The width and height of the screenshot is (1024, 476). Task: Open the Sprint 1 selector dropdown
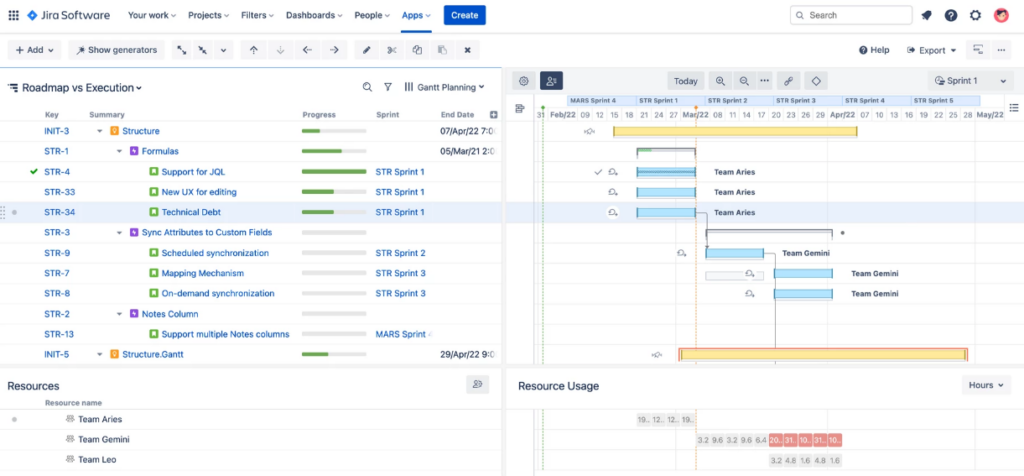pos(970,81)
